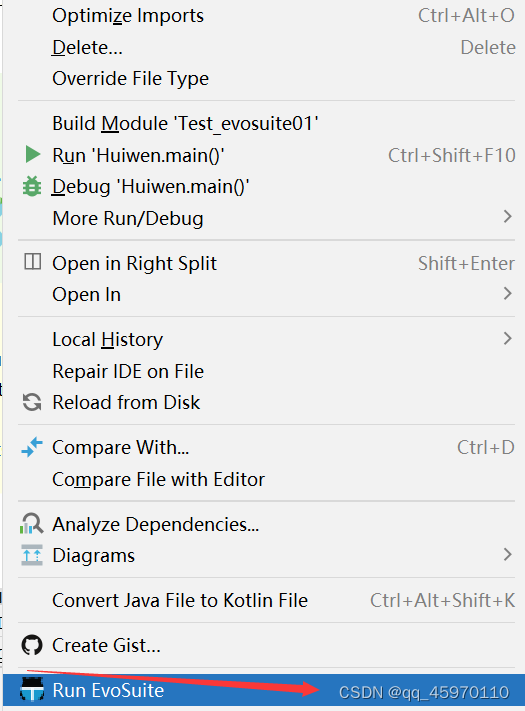Screen dimensions: 525x711
Task: Click the GitHub icon beside Create Gist
Action: (x=32, y=645)
